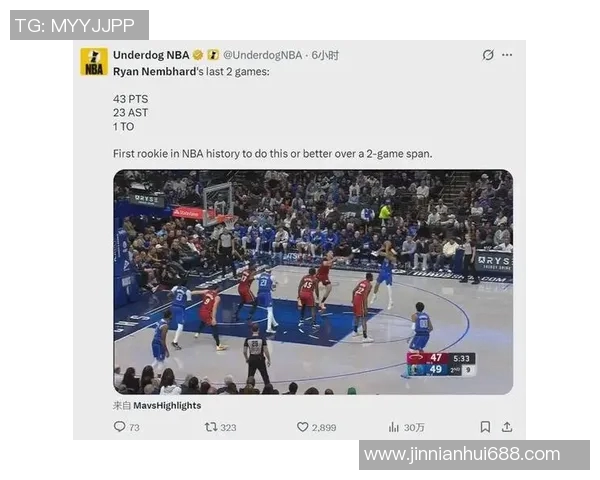View analytics icon showing 30万 views
Viewport: 600px width, 480px height.
tap(394, 427)
